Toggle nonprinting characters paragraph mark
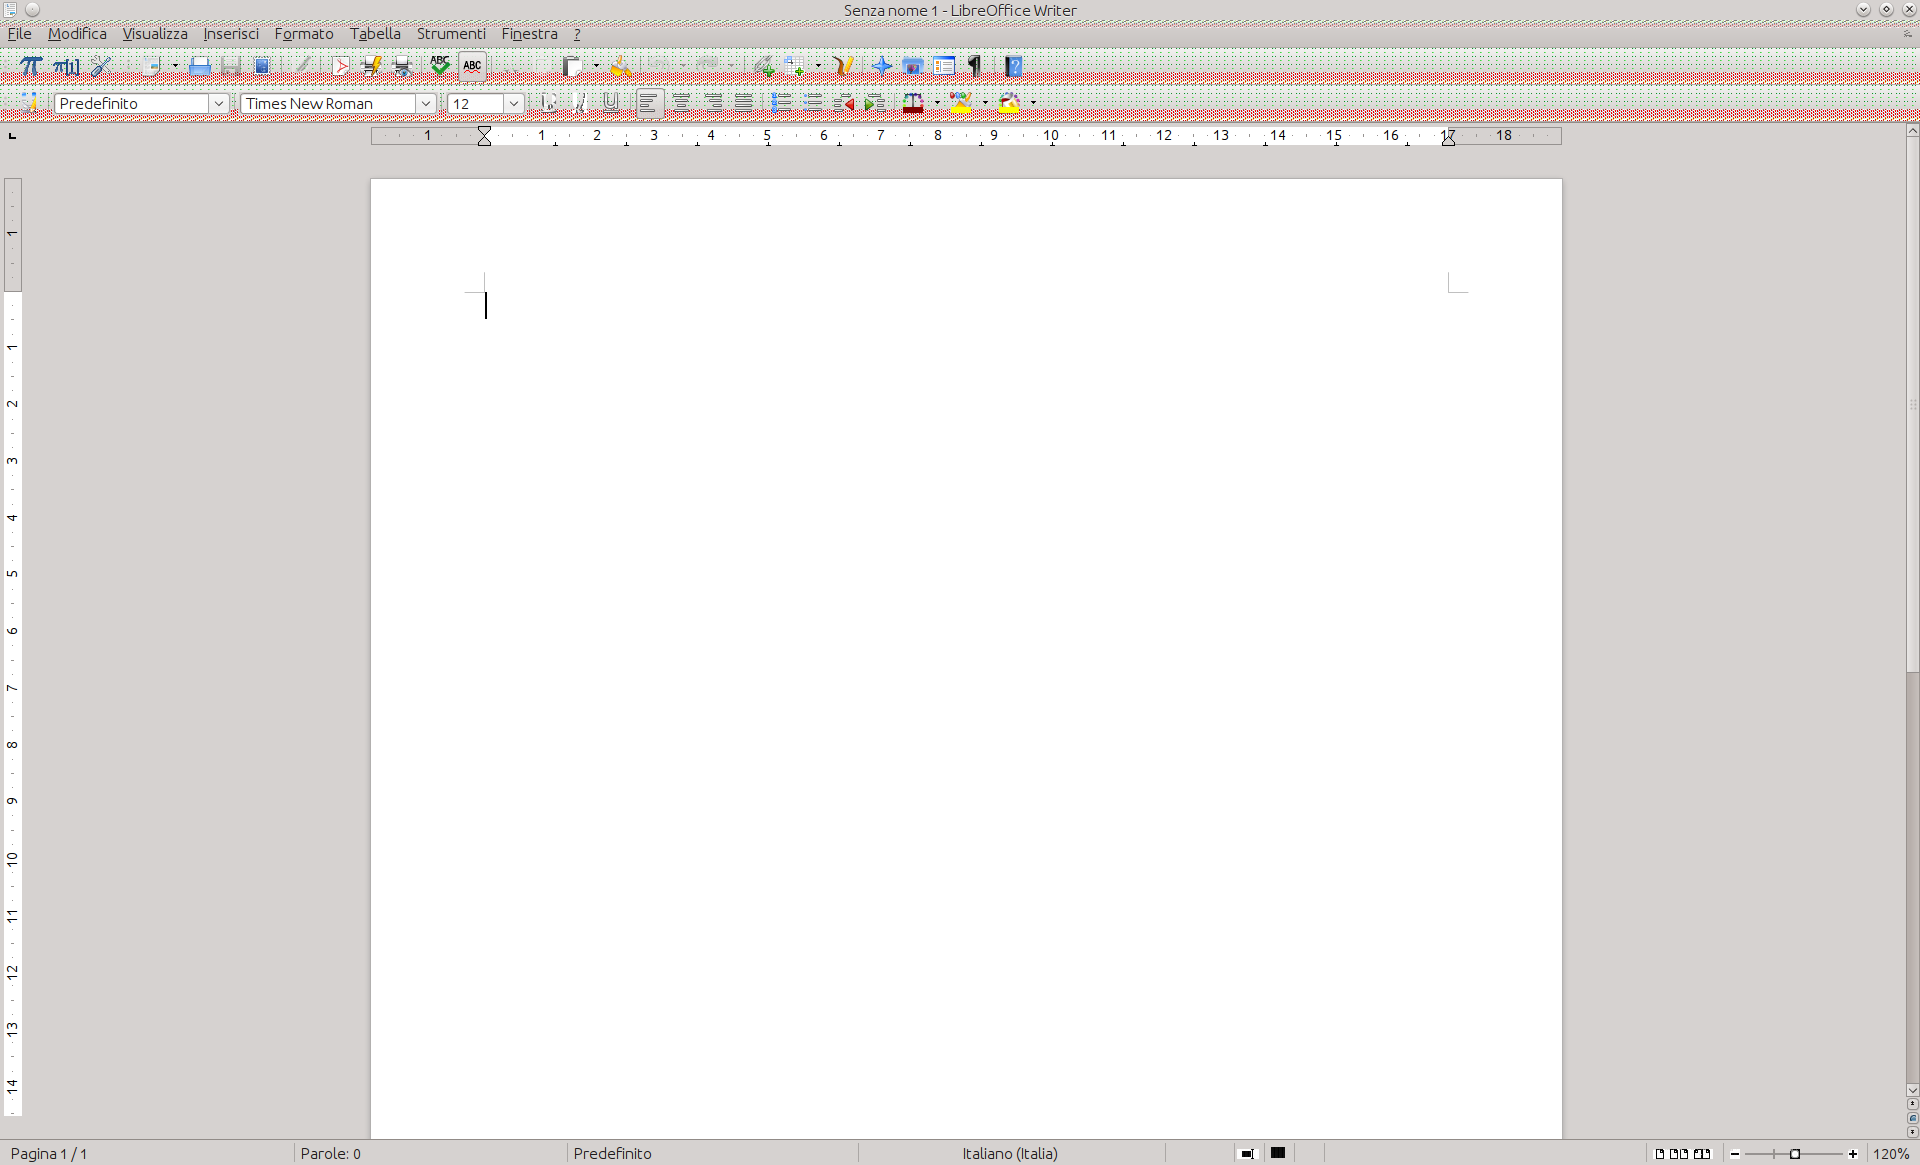Screen dimensions: 1920x1165 (x=974, y=67)
